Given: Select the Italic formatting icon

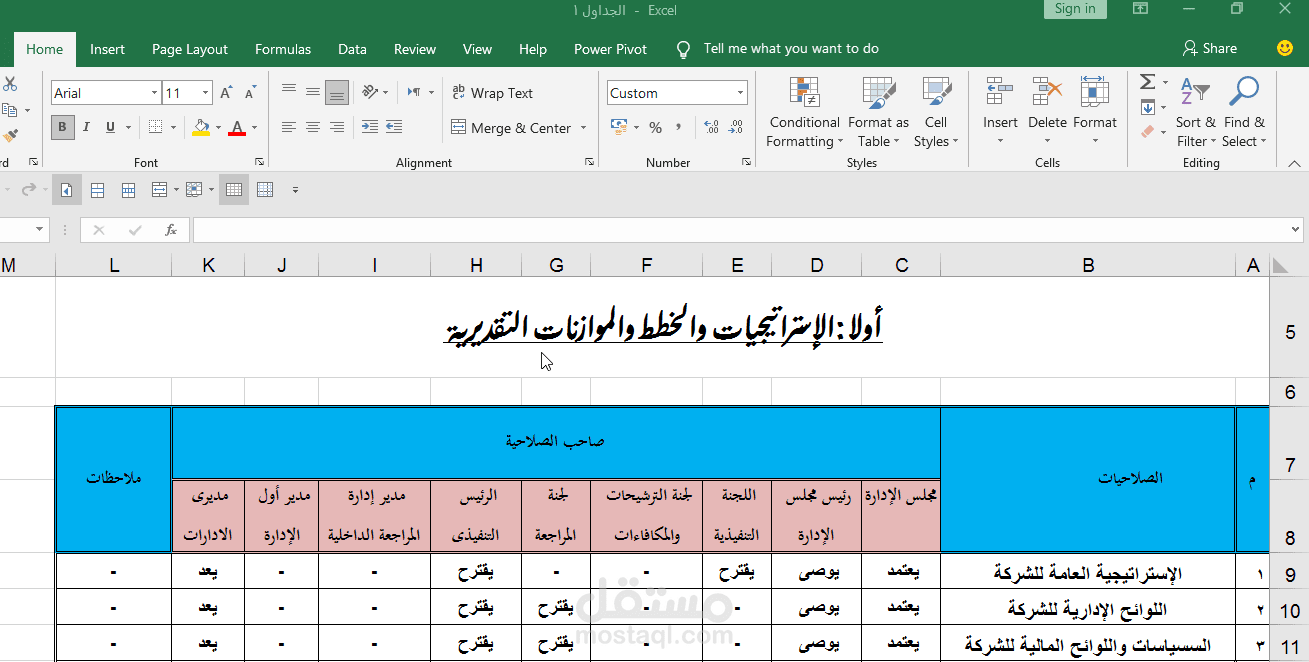Looking at the screenshot, I should pyautogui.click(x=85, y=127).
